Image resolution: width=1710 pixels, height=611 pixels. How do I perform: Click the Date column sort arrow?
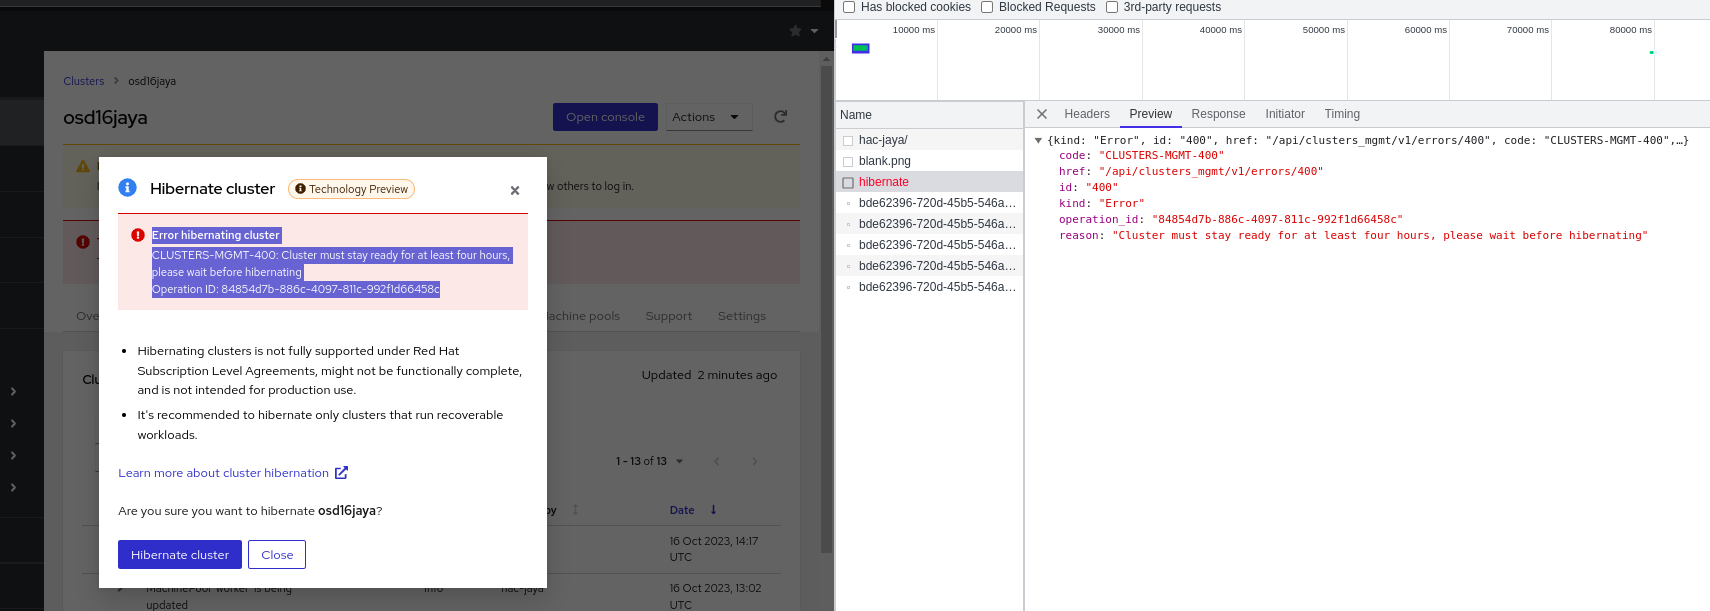(713, 510)
